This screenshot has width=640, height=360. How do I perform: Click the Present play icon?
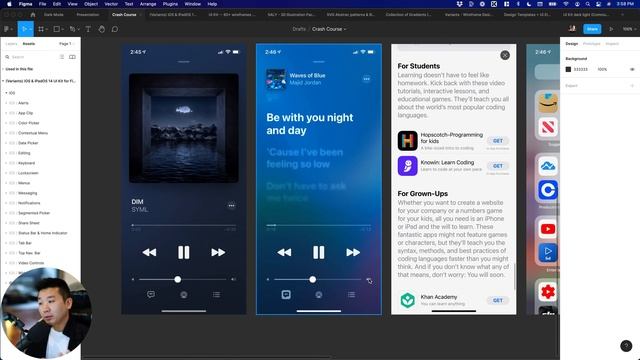coord(611,29)
